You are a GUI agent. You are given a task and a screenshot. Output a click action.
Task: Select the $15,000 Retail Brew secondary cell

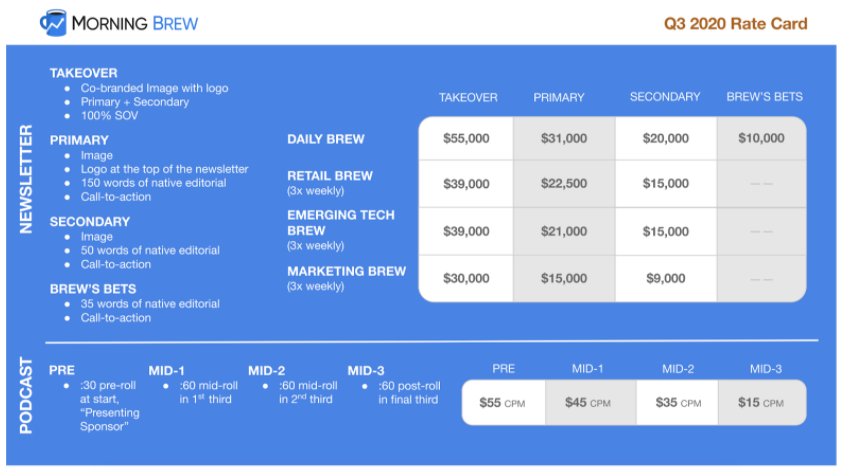click(x=666, y=184)
